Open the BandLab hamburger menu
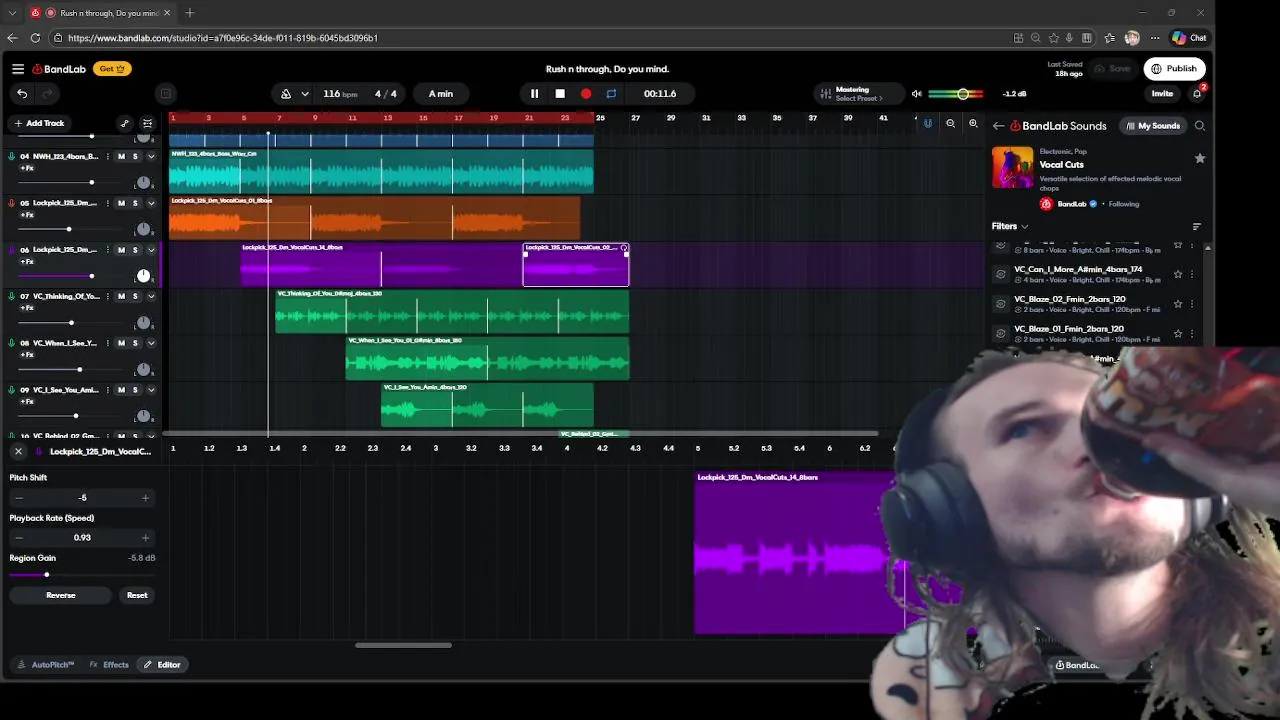 [18, 69]
